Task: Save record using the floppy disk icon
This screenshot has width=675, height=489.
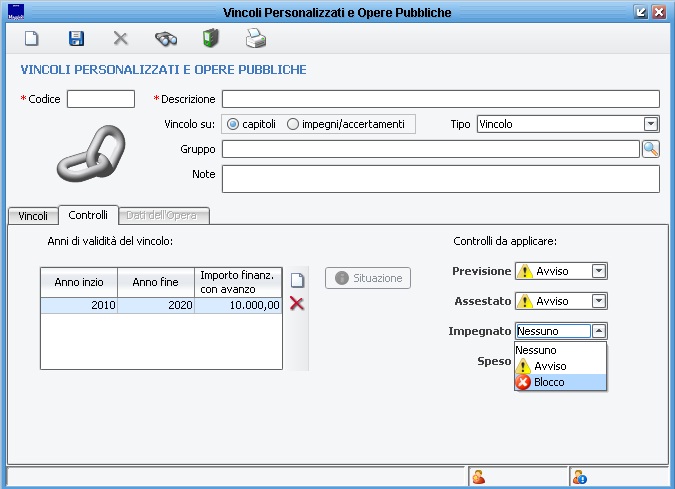Action: 76,39
